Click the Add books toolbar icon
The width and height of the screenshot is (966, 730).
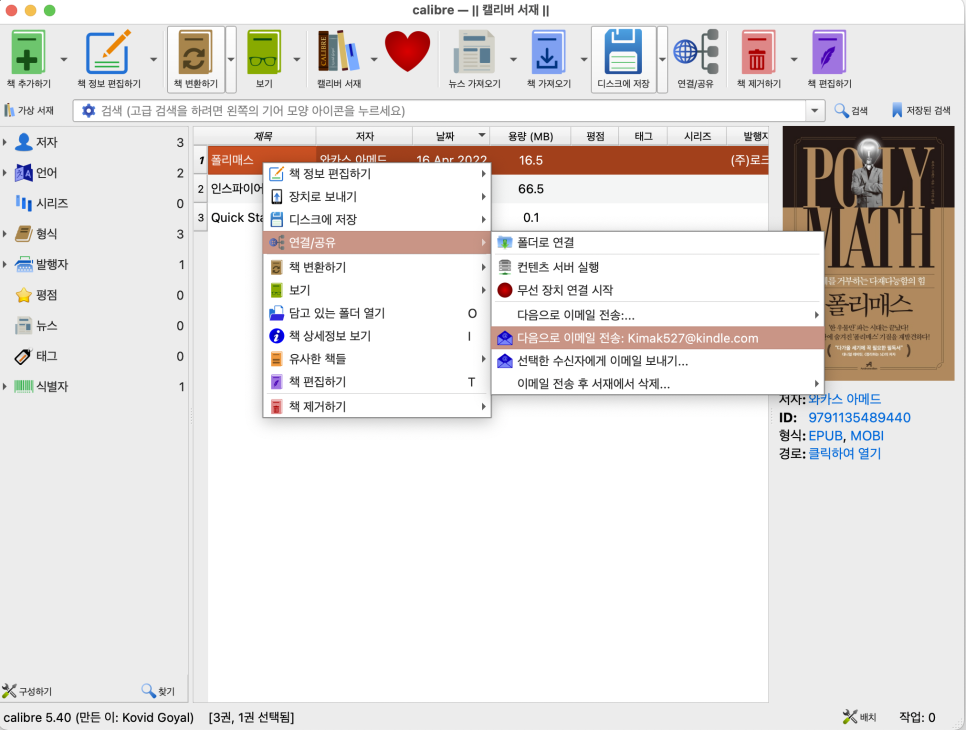[28, 52]
